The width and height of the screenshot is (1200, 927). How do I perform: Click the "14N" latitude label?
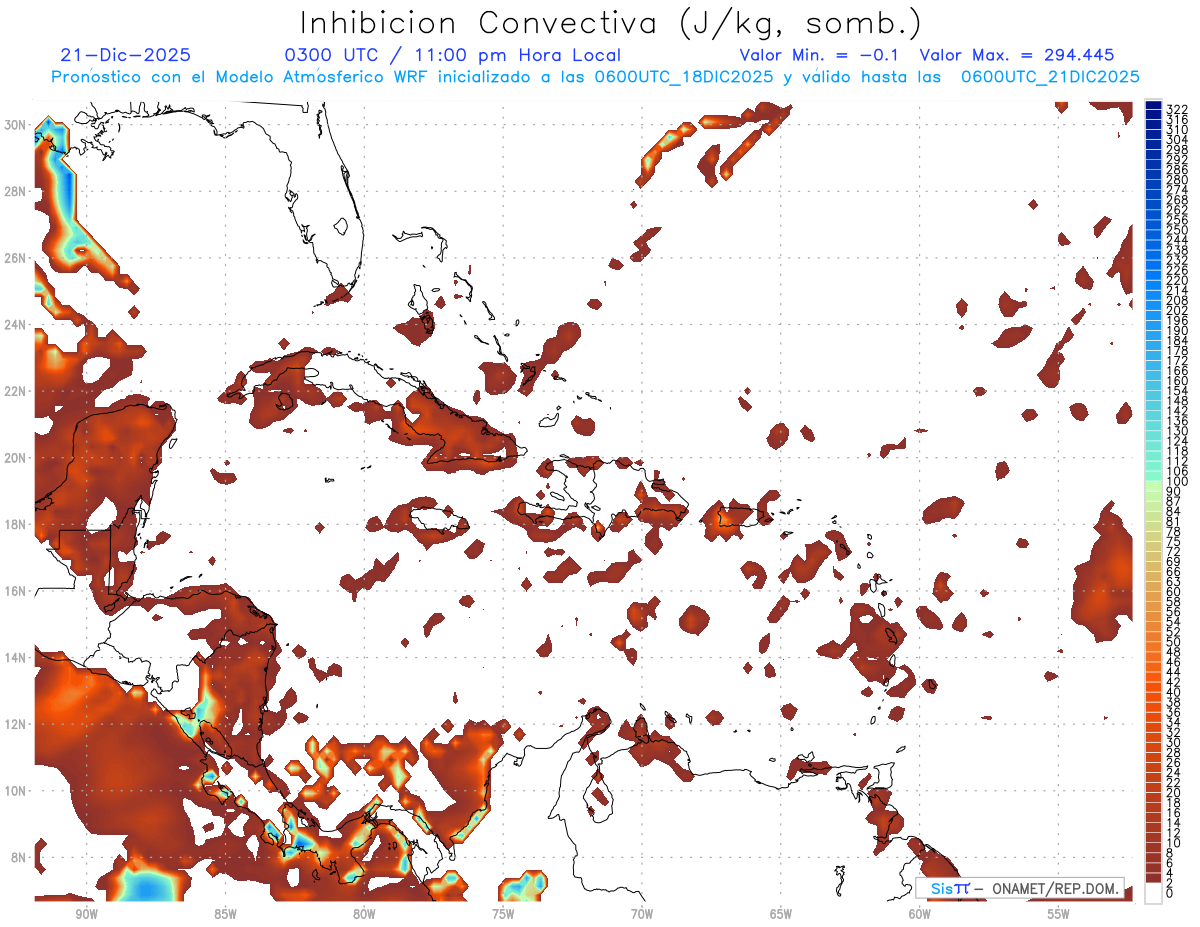[x=16, y=657]
